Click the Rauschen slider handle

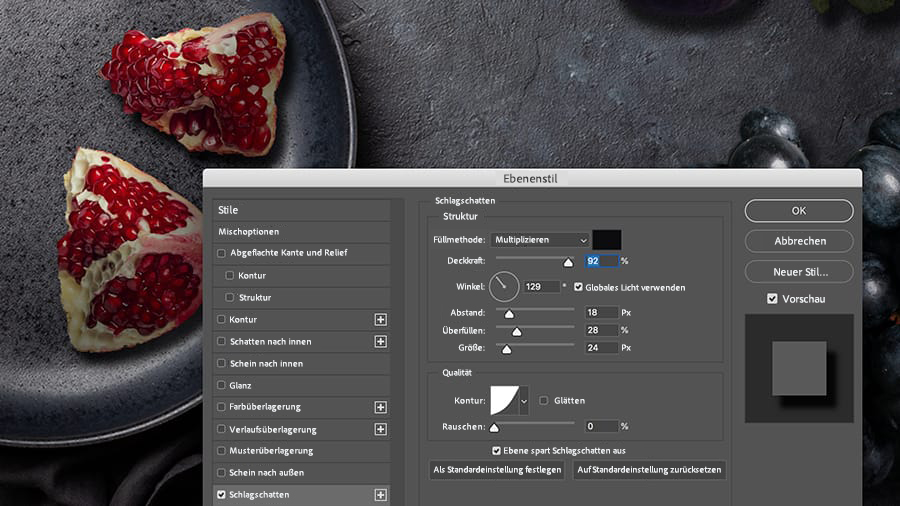tap(494, 427)
